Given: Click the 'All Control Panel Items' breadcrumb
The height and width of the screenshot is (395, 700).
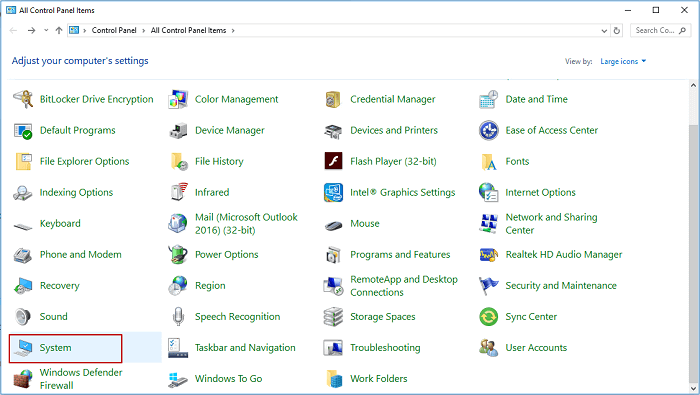Looking at the screenshot, I should coord(188,30).
